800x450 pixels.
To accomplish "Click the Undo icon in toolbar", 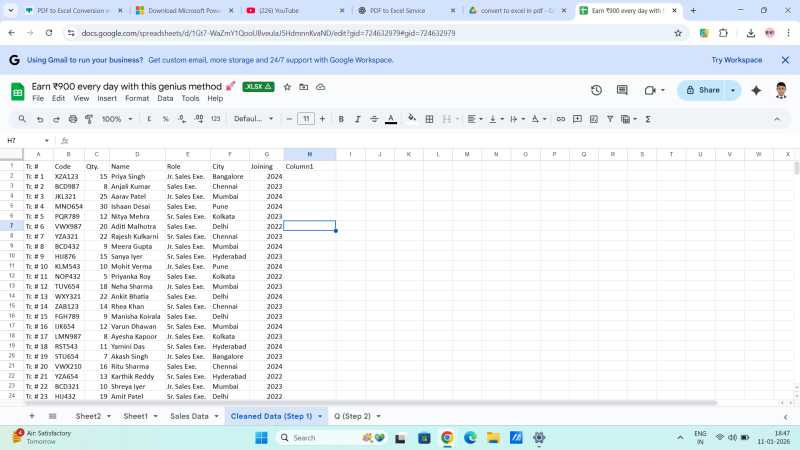I will (x=40, y=119).
